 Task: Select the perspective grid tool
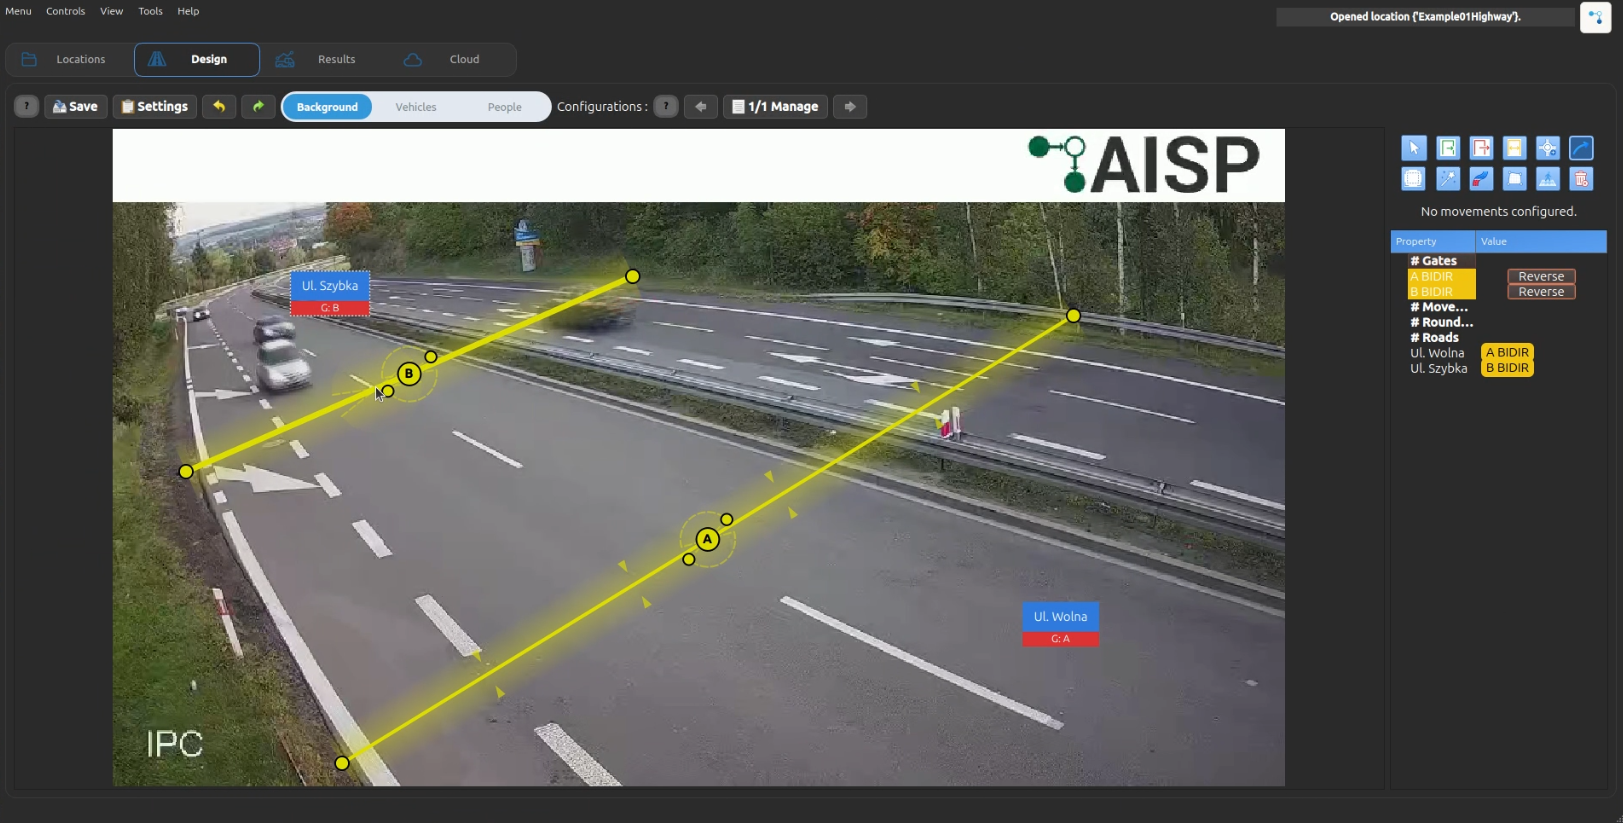point(1514,179)
